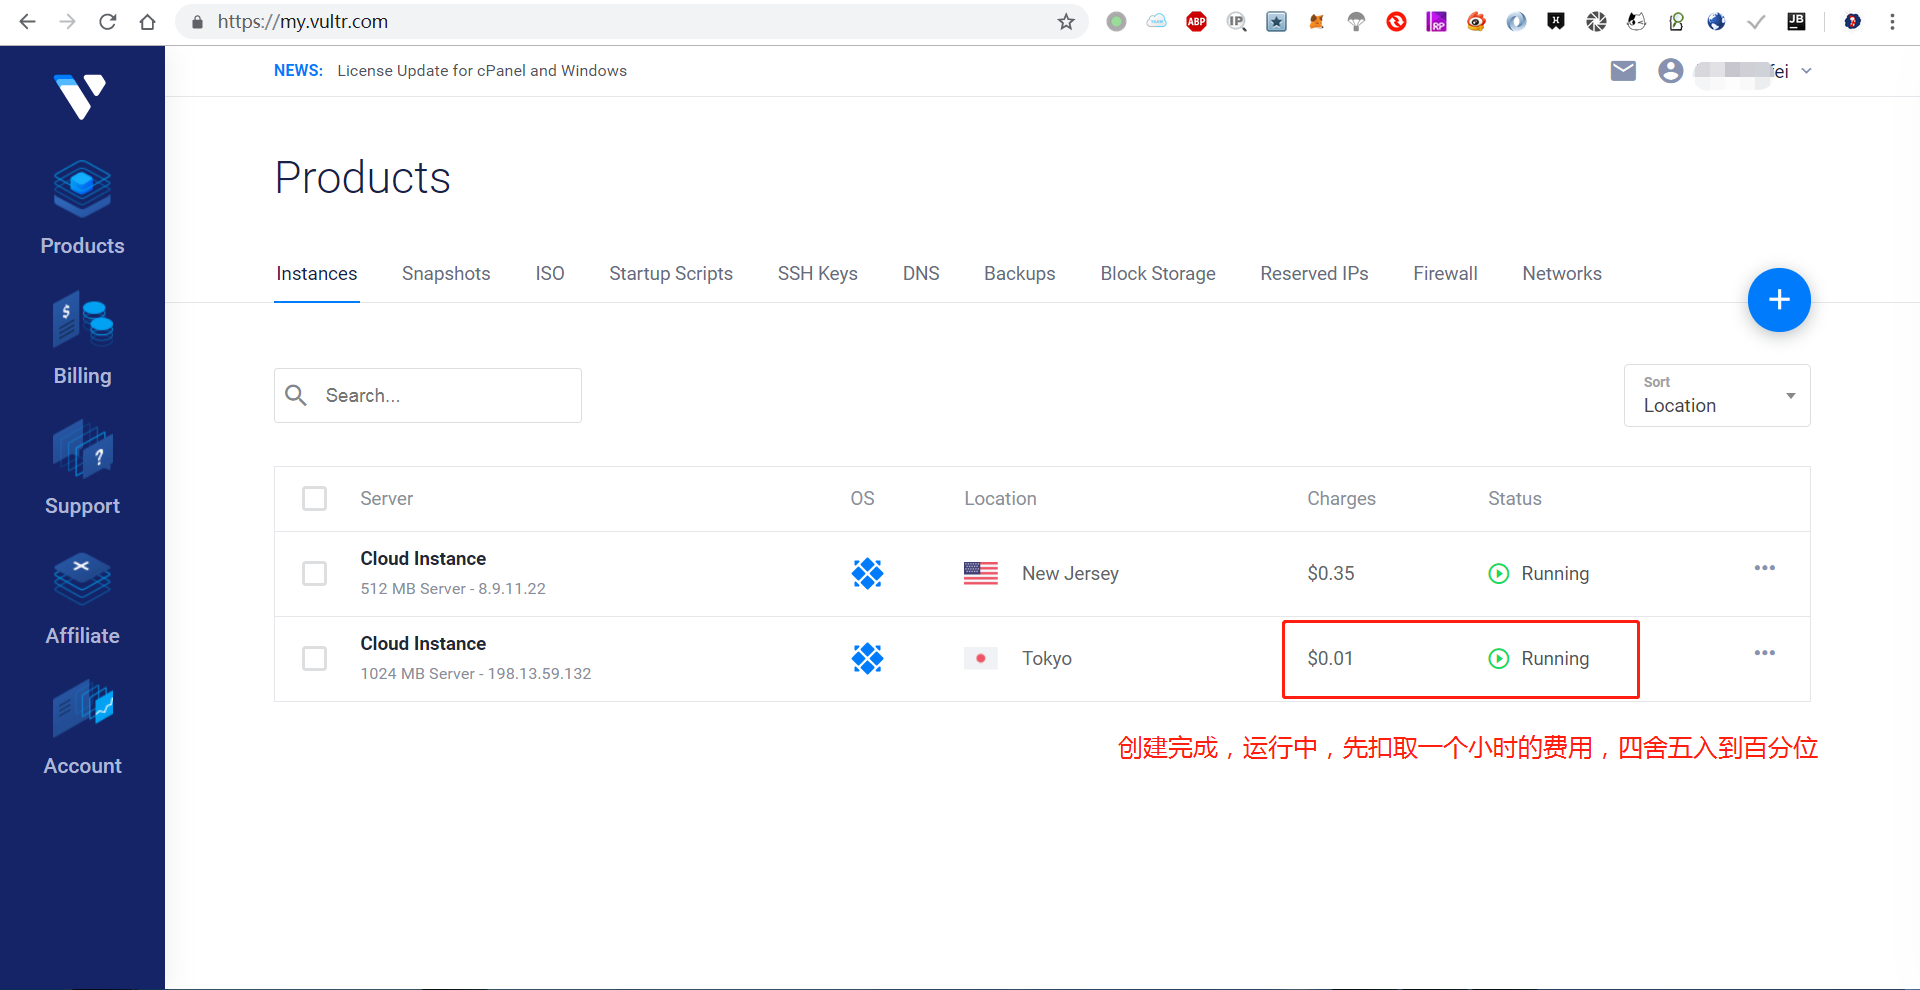1920x990 pixels.
Task: Open the AdBlock Plus extension icon
Action: tap(1196, 22)
